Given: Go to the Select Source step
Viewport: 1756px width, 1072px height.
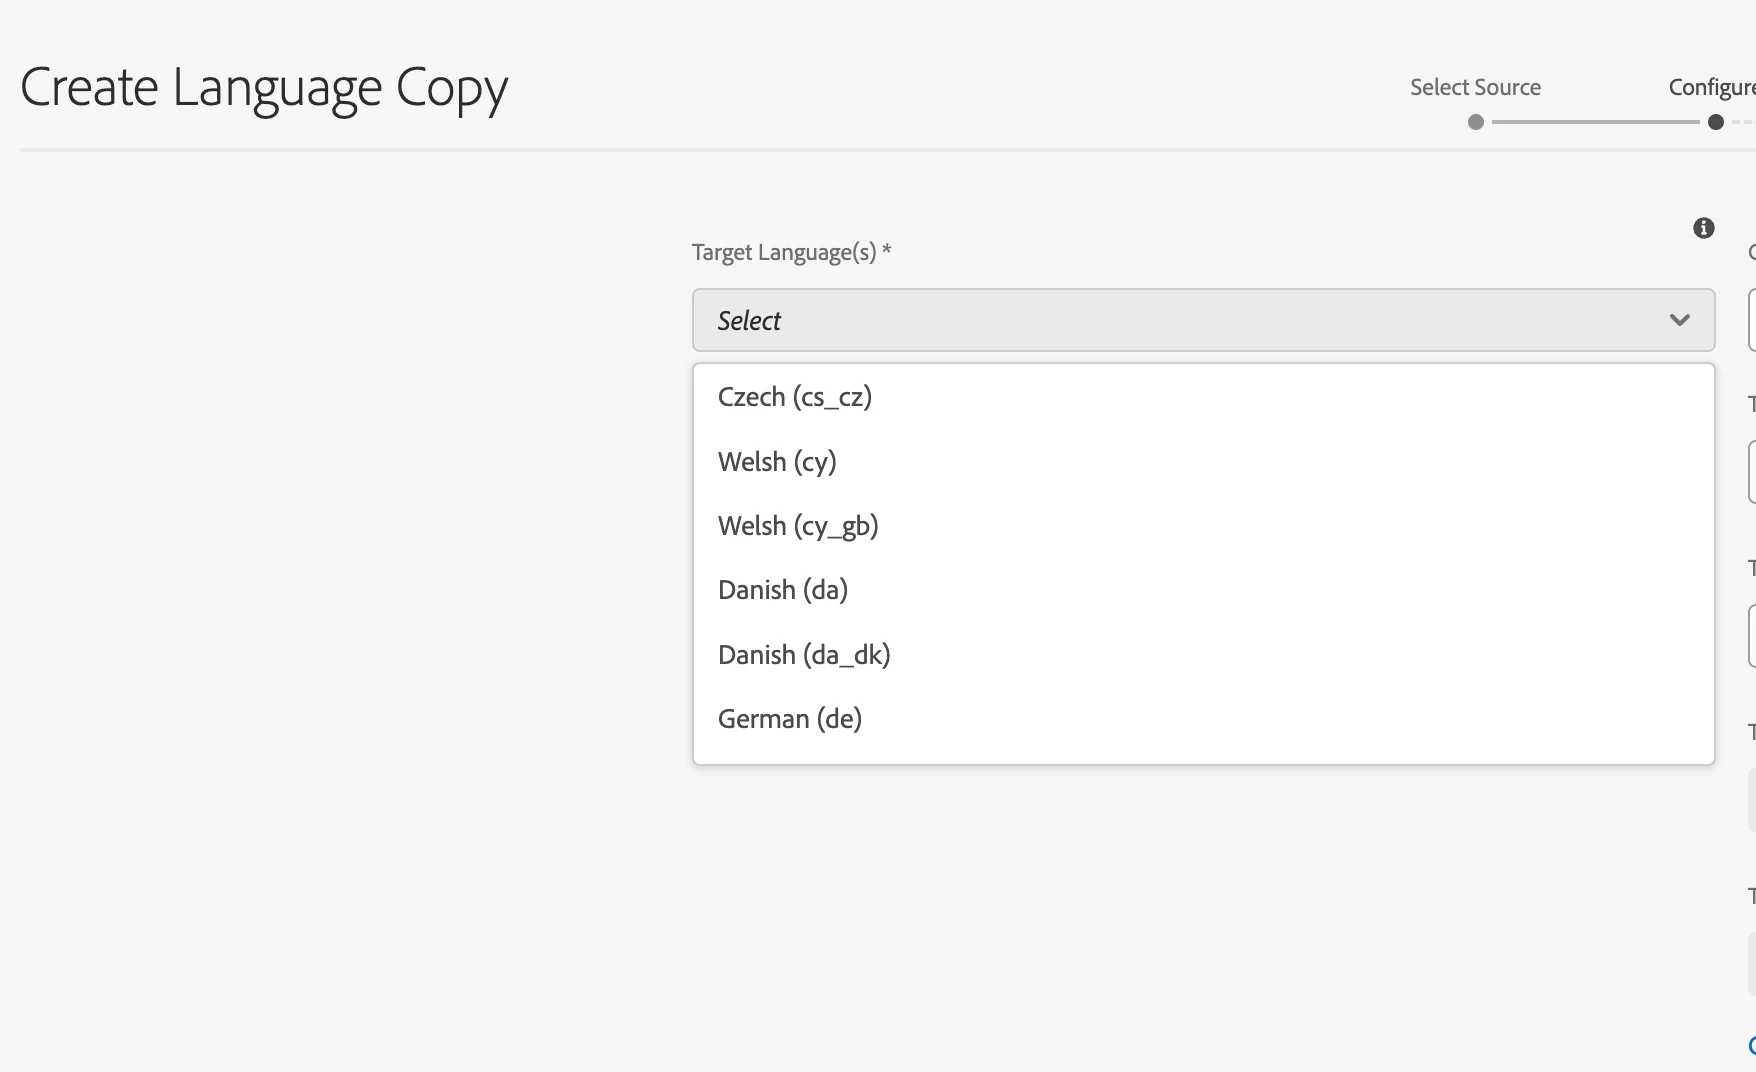Looking at the screenshot, I should pos(1475,87).
